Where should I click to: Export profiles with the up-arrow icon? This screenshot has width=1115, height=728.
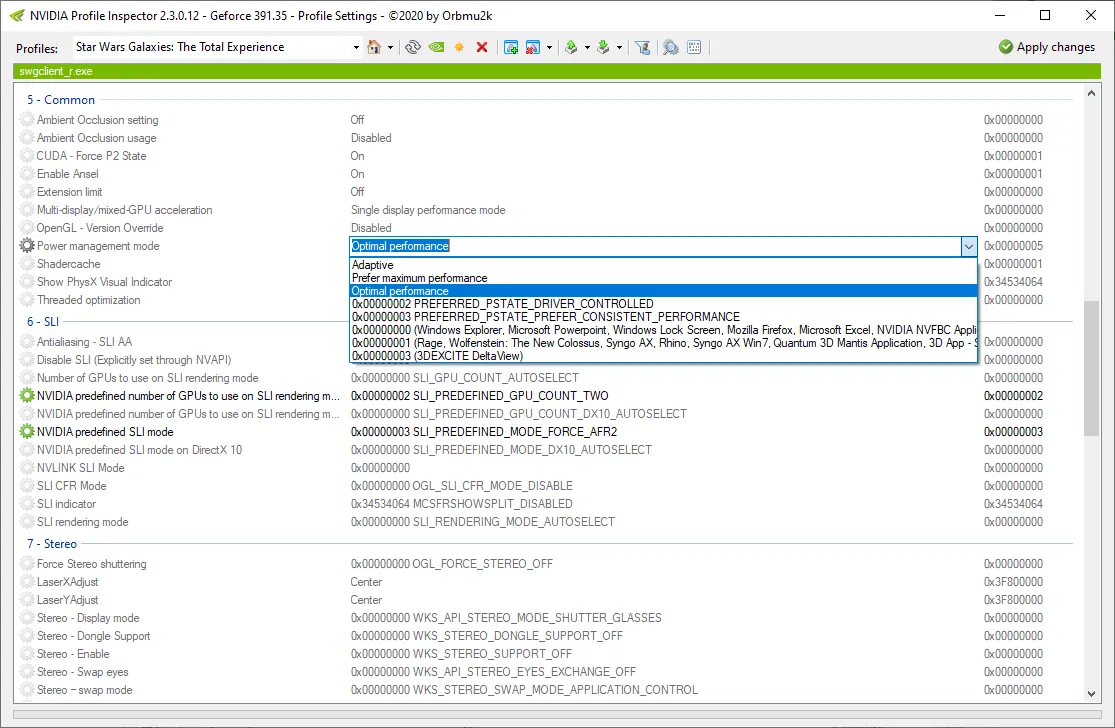coord(571,48)
